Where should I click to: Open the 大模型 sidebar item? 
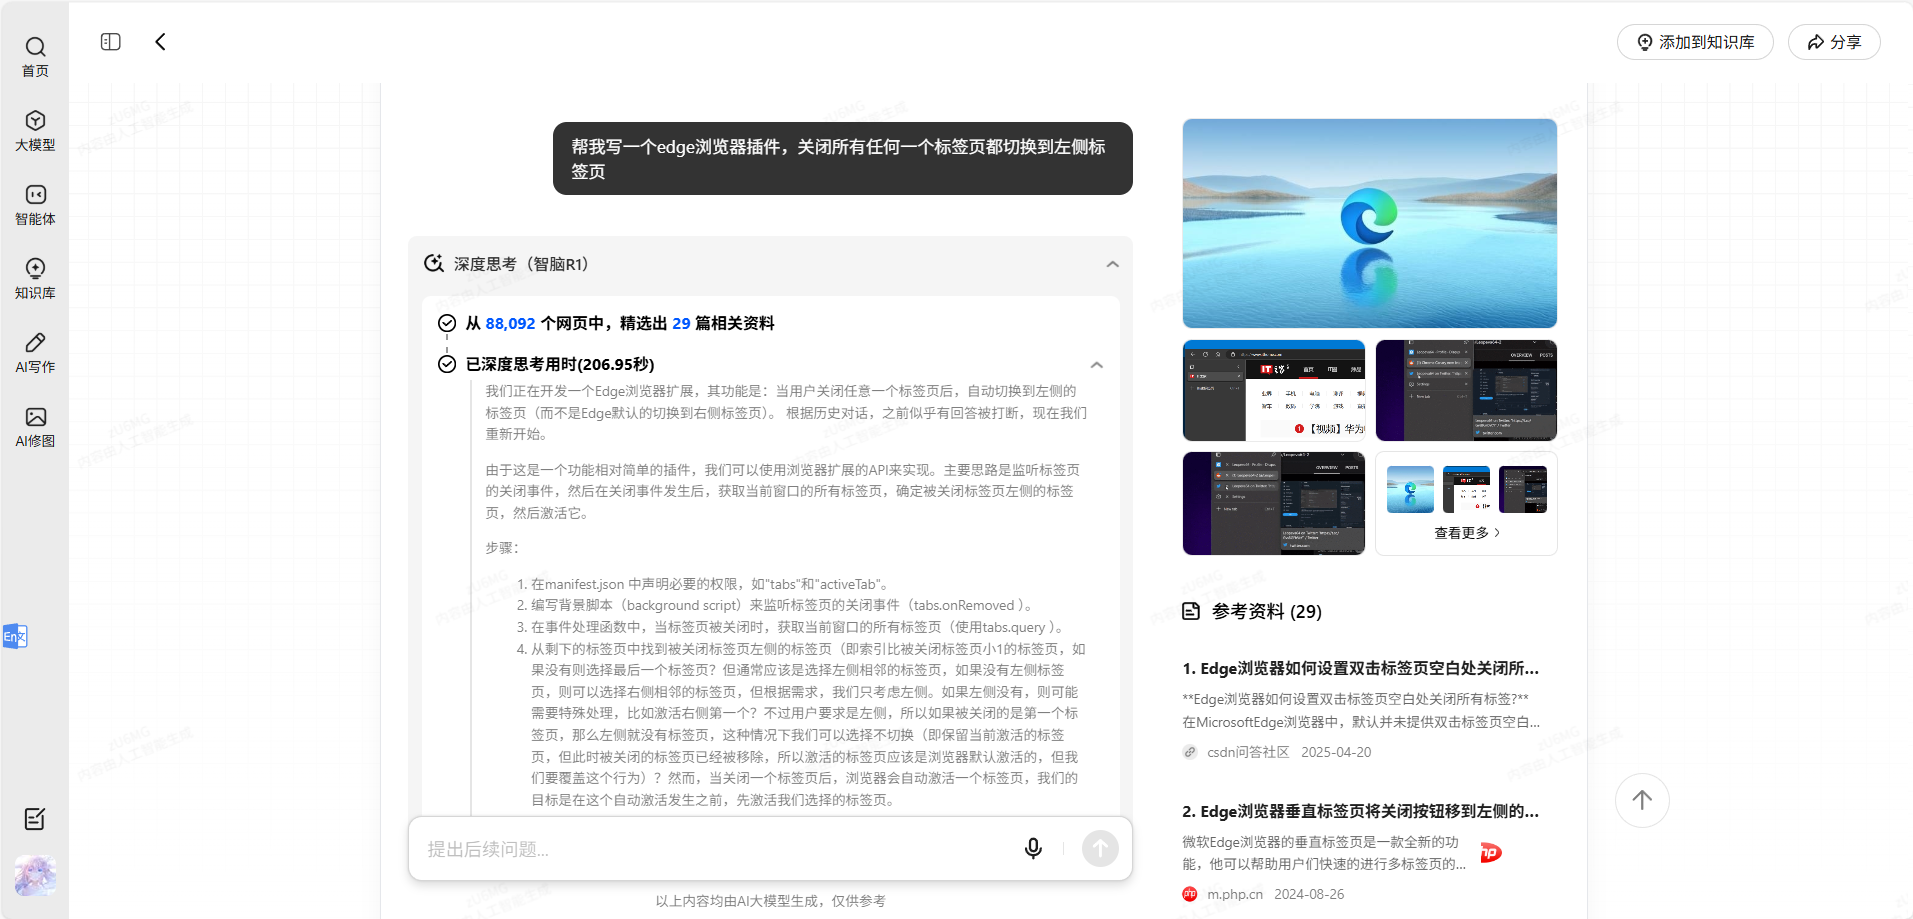tap(35, 131)
